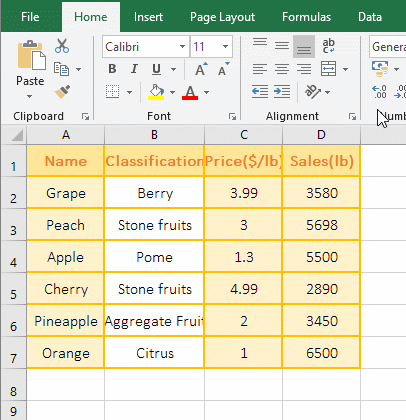Open Paste options dropdown arrow

click(30, 97)
